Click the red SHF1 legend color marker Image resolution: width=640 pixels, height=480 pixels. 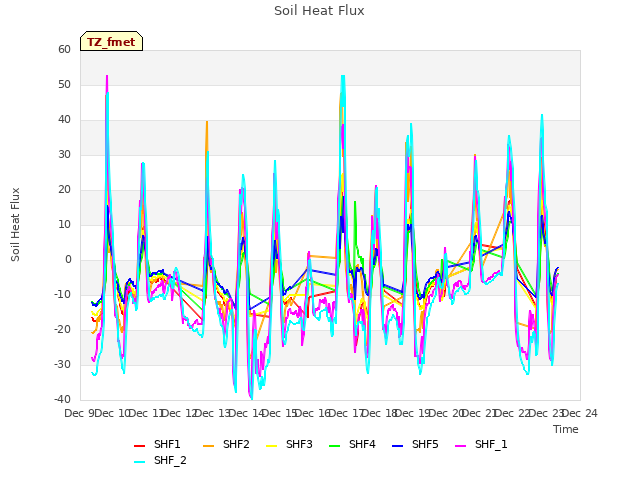(x=140, y=446)
